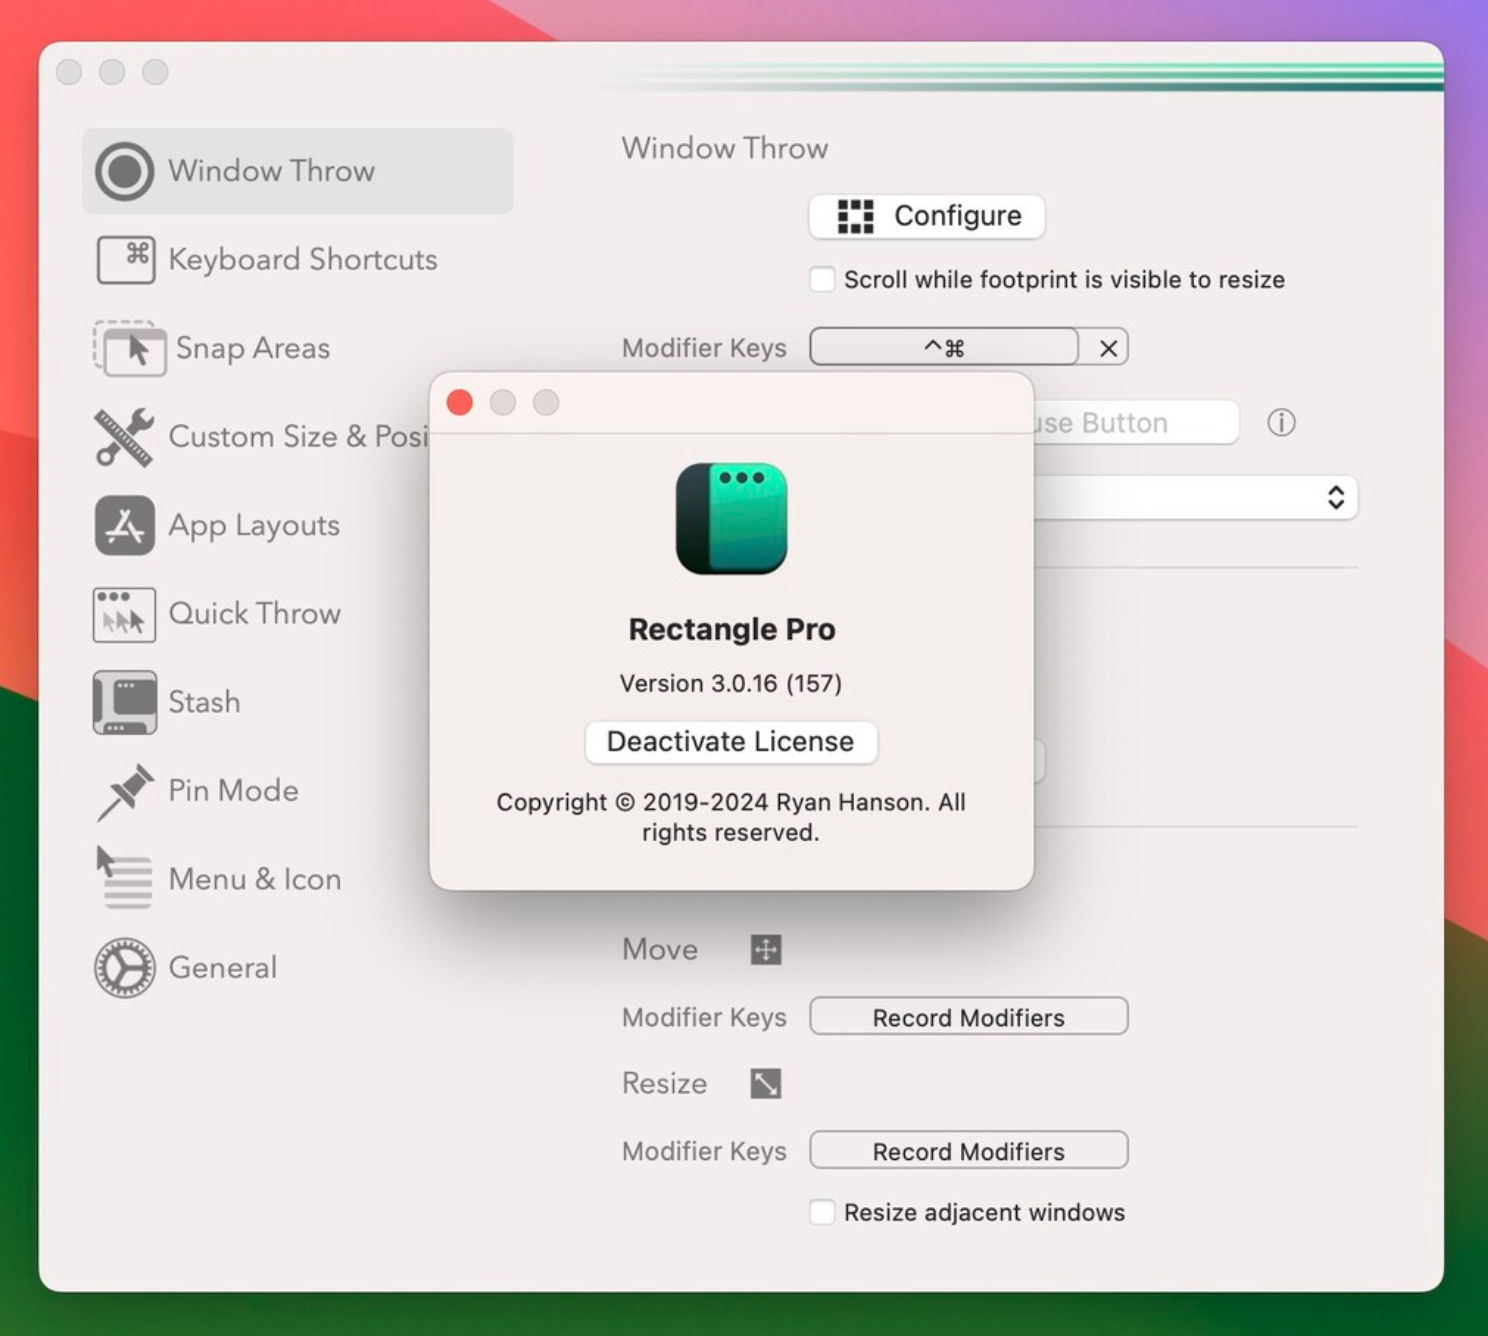The width and height of the screenshot is (1488, 1336).
Task: Click the info icon beside mouse button field
Action: [x=1281, y=423]
